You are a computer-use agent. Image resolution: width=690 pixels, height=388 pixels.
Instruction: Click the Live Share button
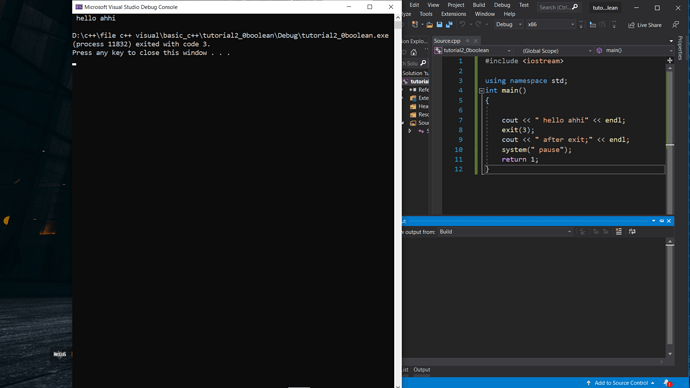[x=645, y=25]
